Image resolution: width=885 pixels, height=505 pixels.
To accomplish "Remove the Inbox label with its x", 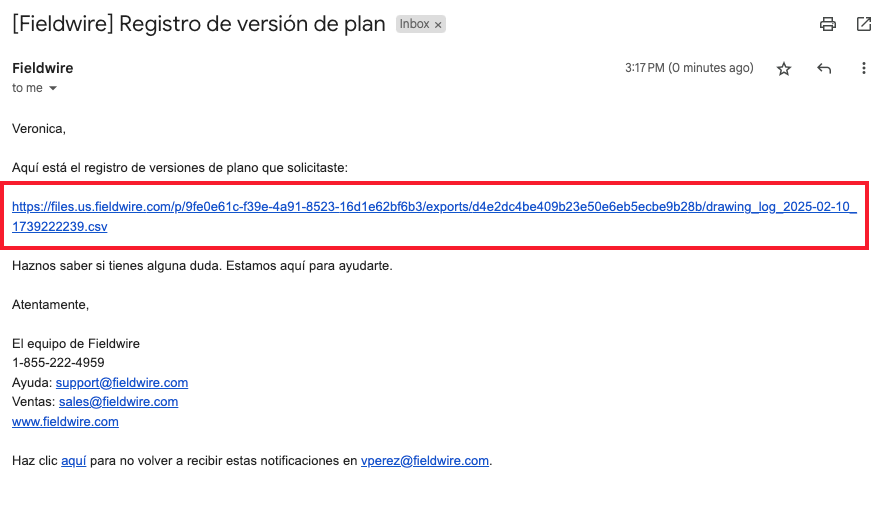I will click(x=438, y=25).
